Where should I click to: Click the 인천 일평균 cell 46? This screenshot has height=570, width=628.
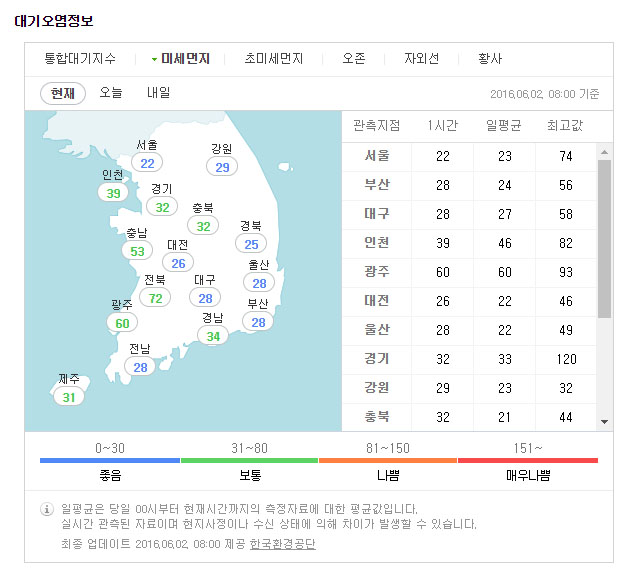tap(505, 243)
